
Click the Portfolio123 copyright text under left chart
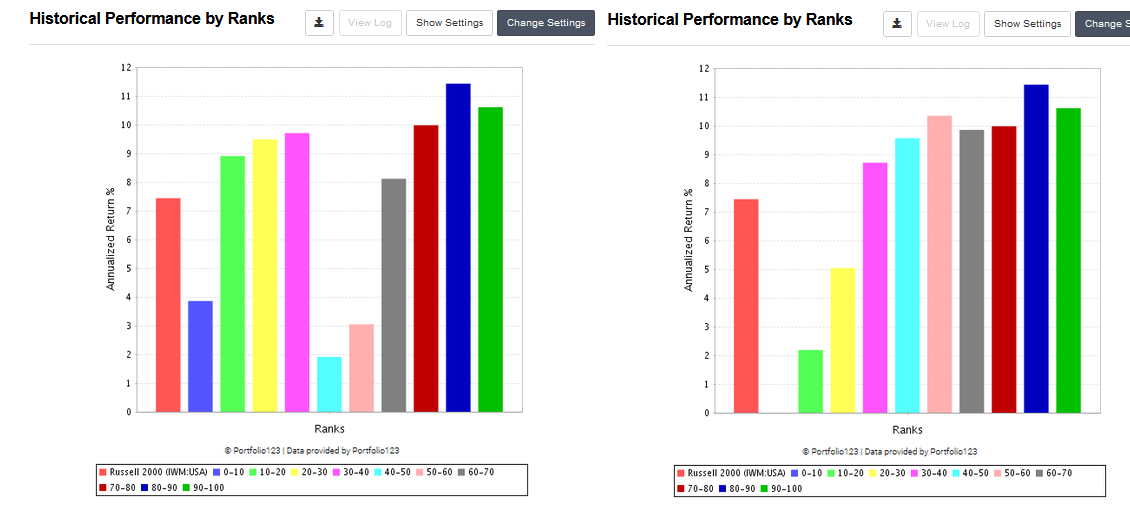click(311, 450)
